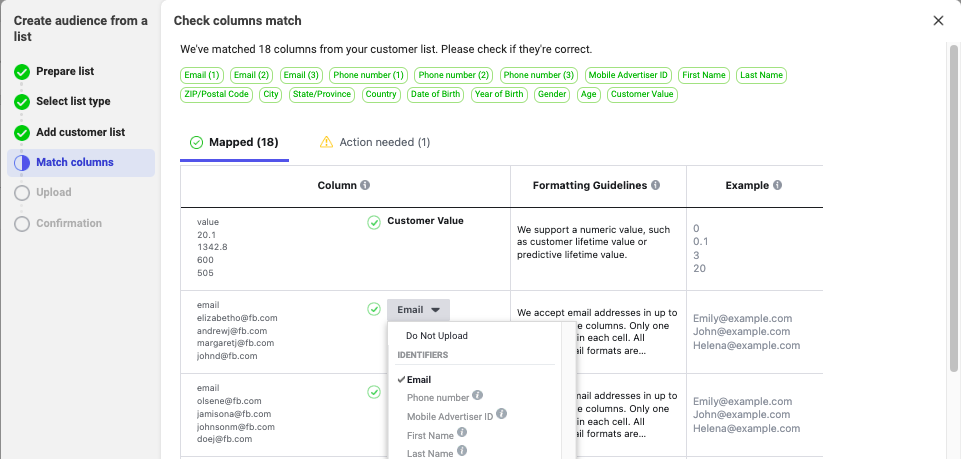
Task: Click the dialog vertical scrollbar
Action: (953, 200)
